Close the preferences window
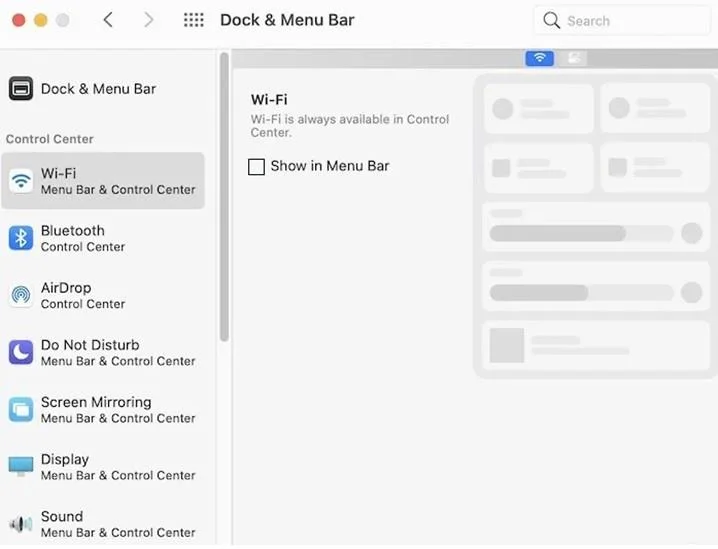Image resolution: width=718 pixels, height=549 pixels. (x=19, y=20)
